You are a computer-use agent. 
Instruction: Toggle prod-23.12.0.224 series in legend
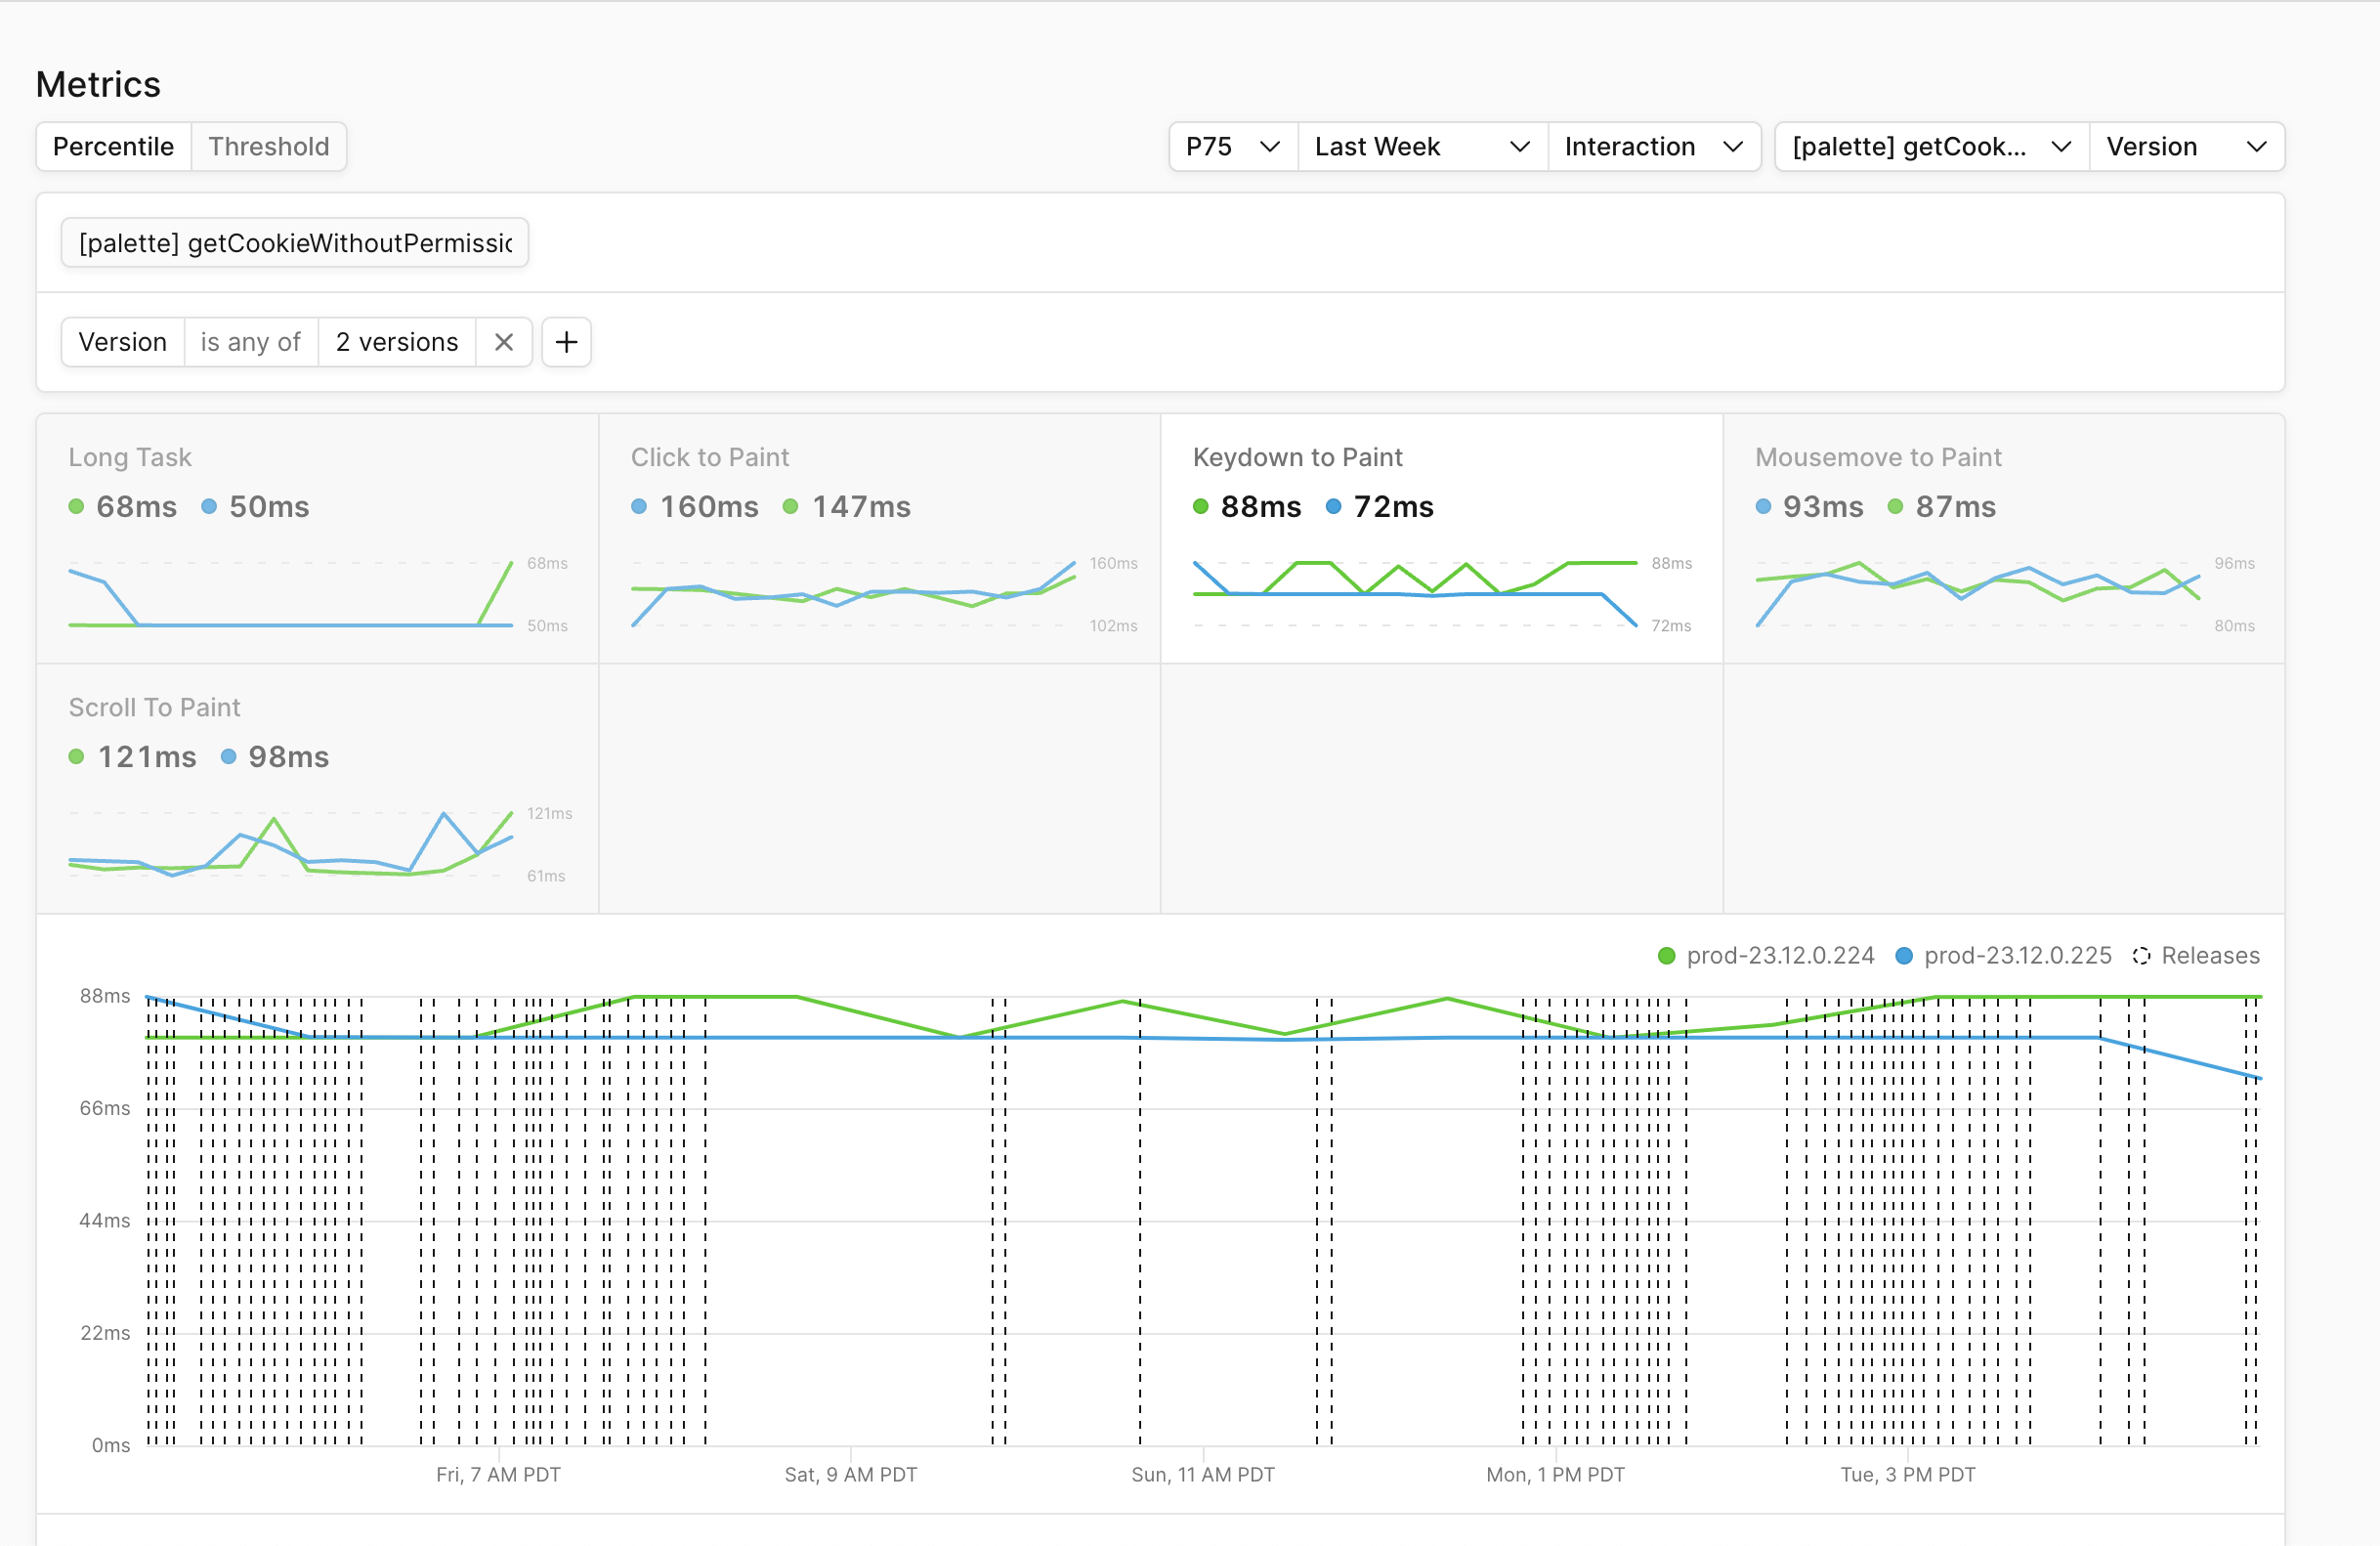tap(1766, 956)
